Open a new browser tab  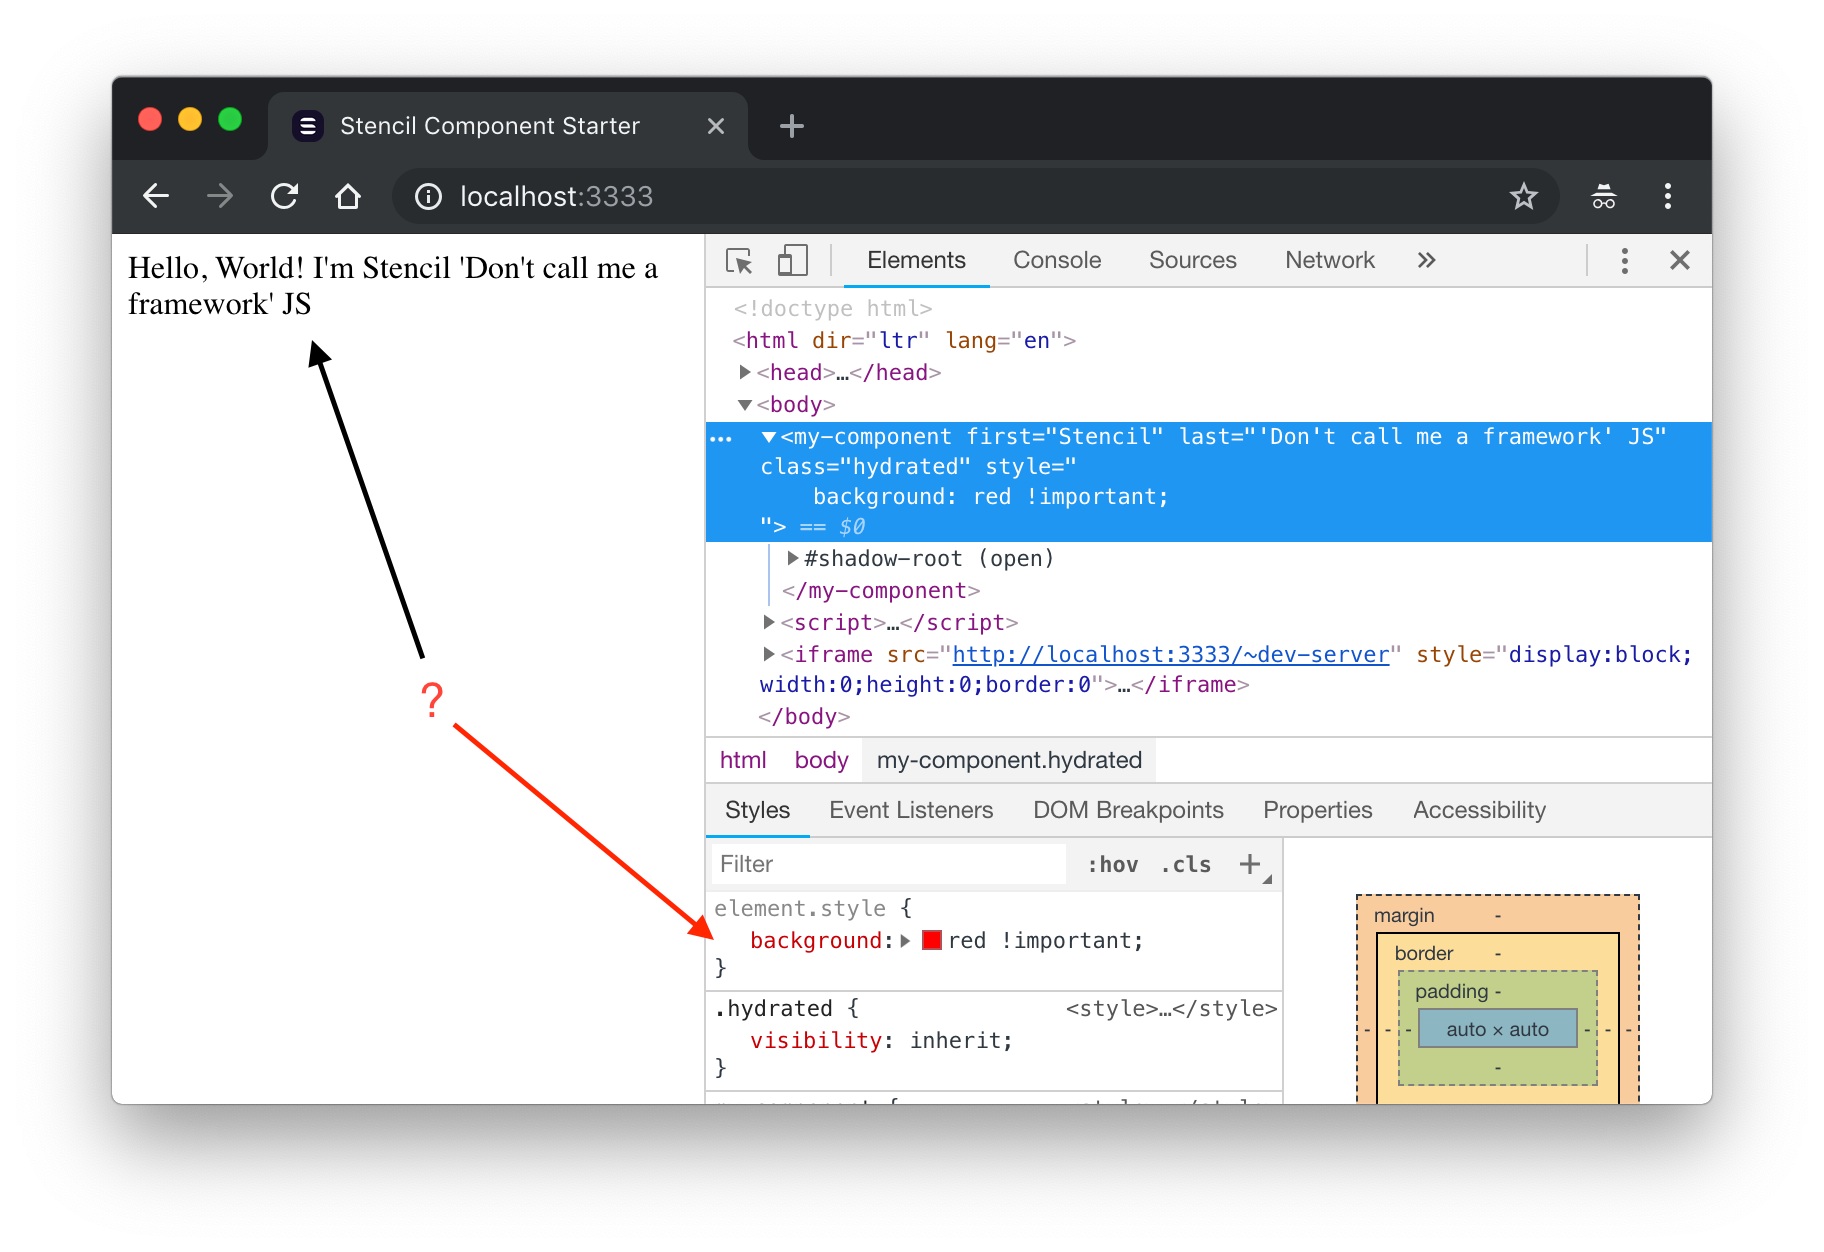coord(792,126)
